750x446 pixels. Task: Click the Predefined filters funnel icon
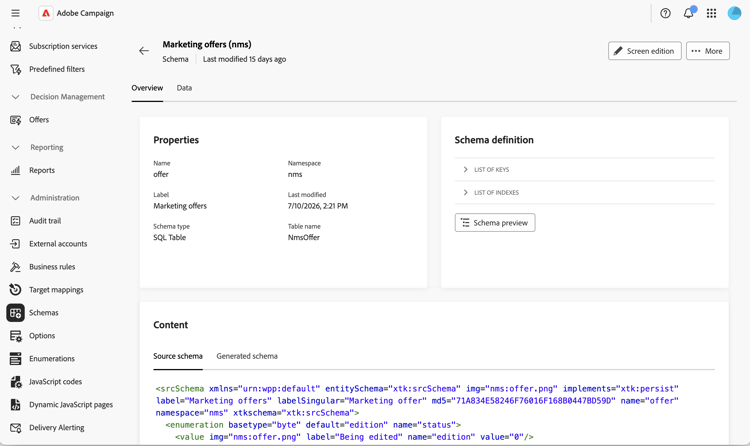pos(15,69)
